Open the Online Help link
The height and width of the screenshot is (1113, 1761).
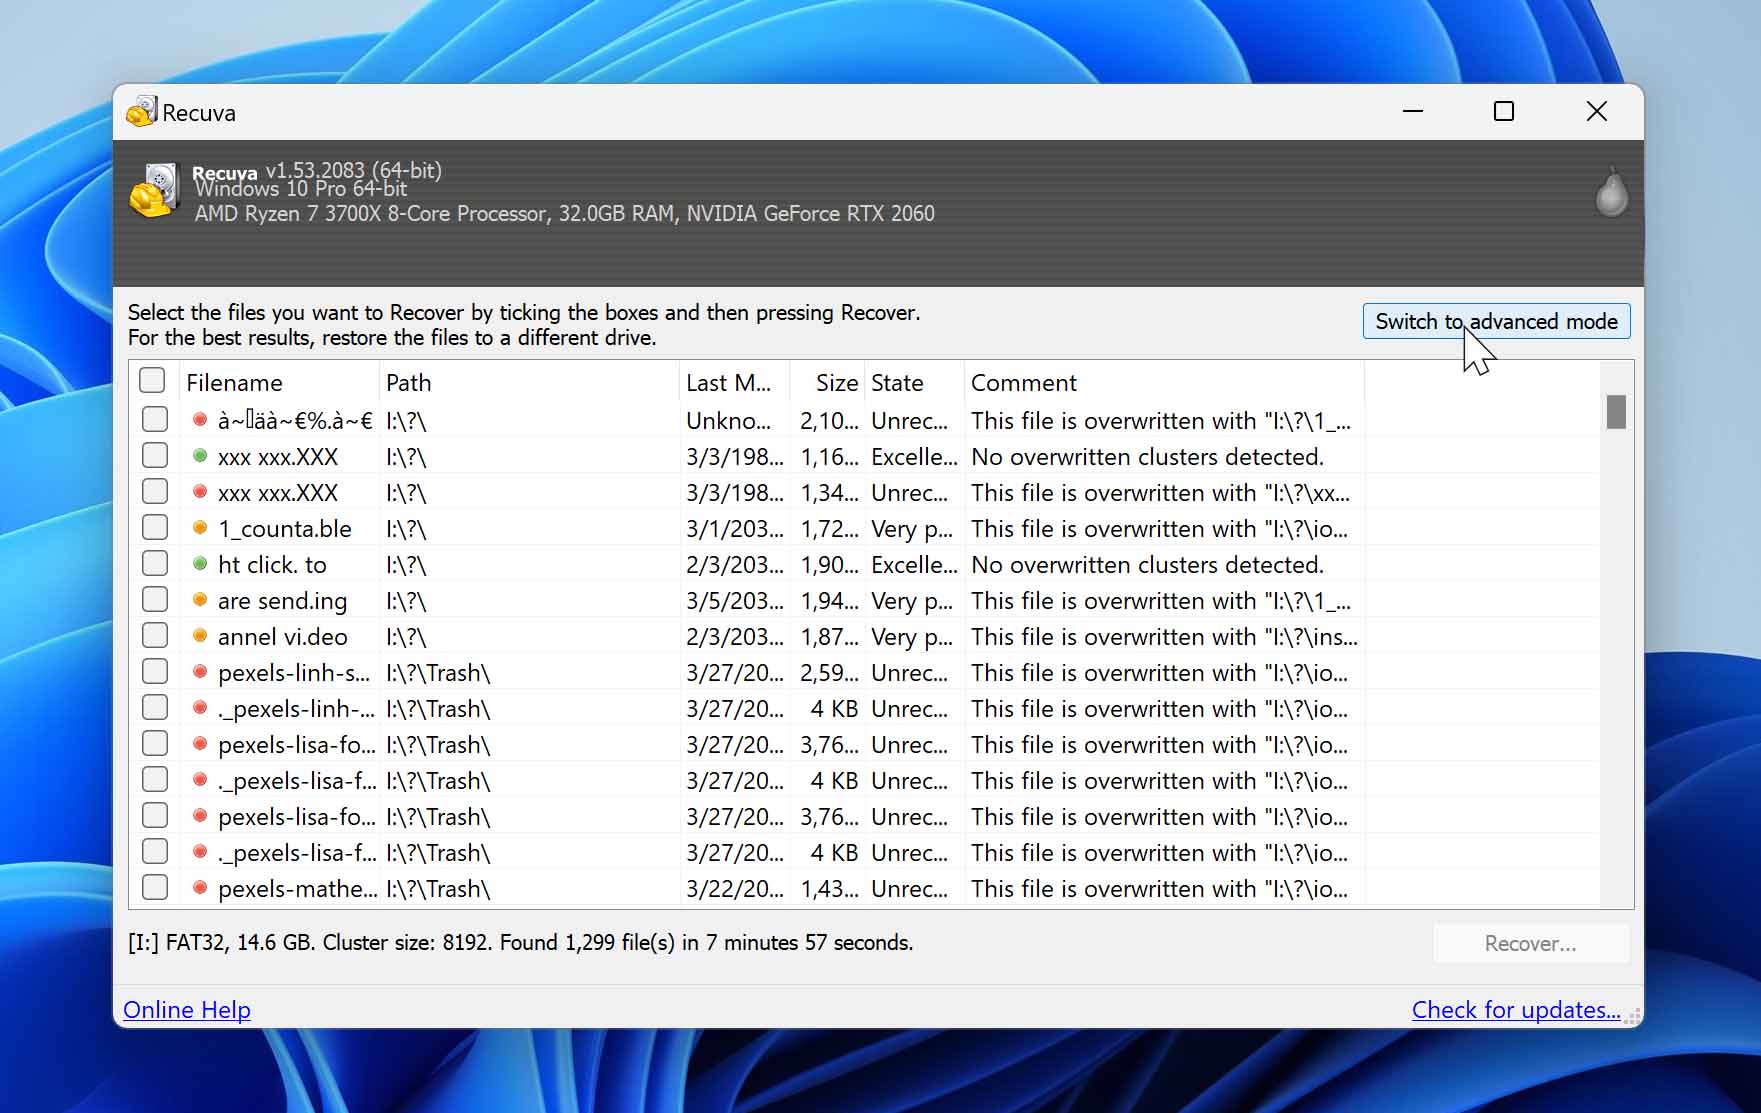(187, 1010)
